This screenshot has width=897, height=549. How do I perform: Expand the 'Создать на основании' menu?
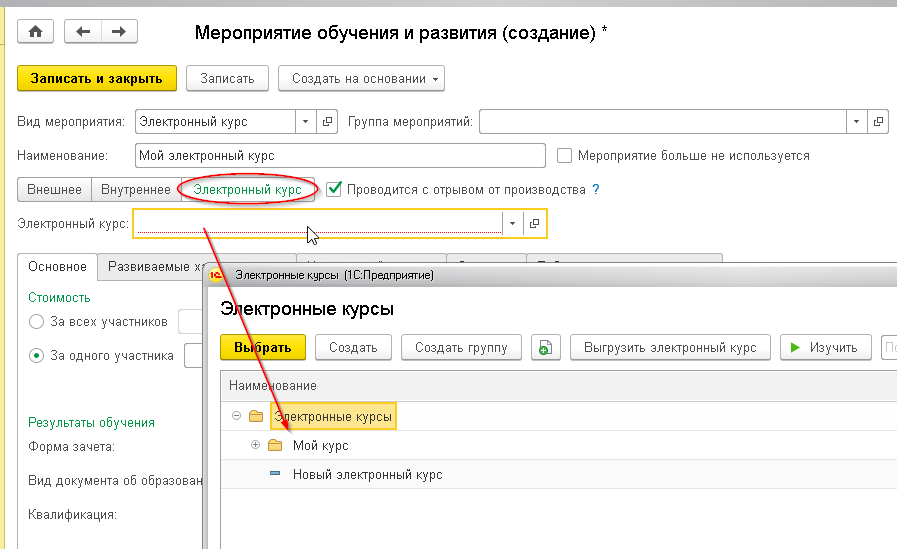click(x=361, y=78)
